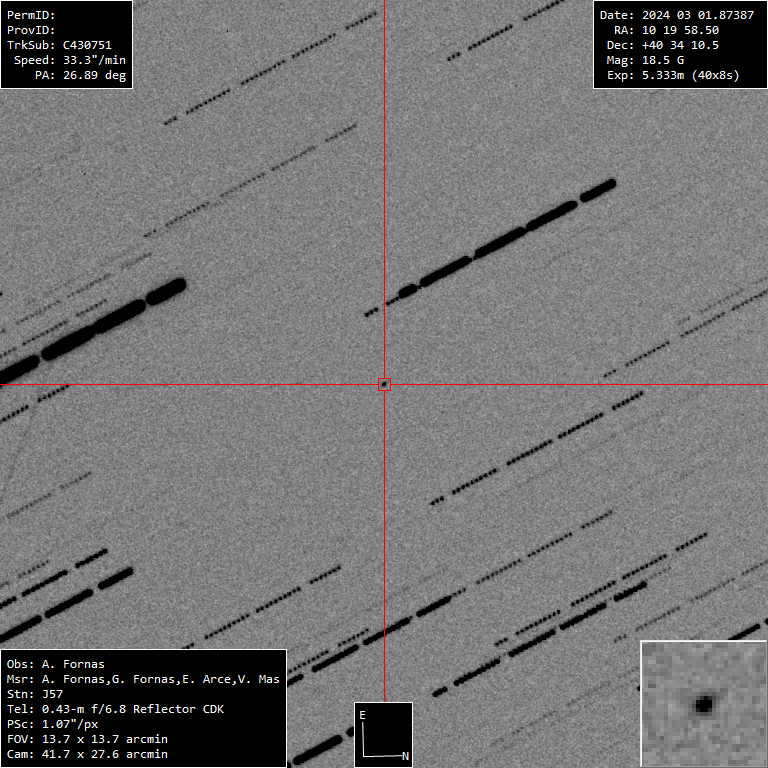Click the Cam 41.7 x 27.6 arcmin line
Image resolution: width=768 pixels, height=768 pixels.
click(87, 754)
